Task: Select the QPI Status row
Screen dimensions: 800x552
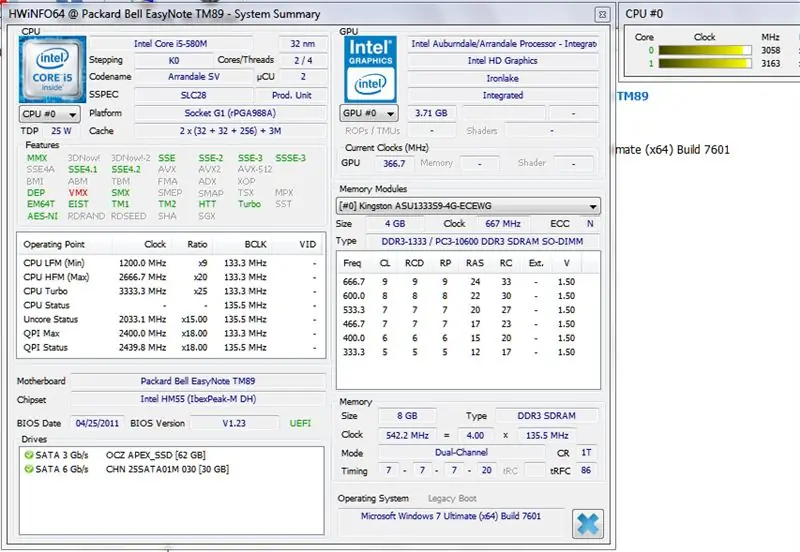Action: (x=171, y=347)
